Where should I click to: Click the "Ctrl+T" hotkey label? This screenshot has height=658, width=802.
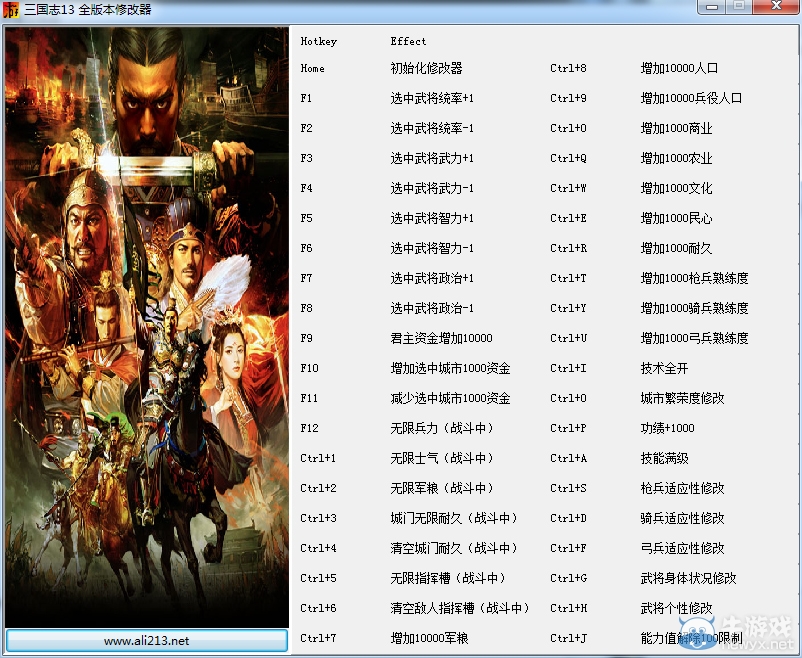(x=568, y=278)
